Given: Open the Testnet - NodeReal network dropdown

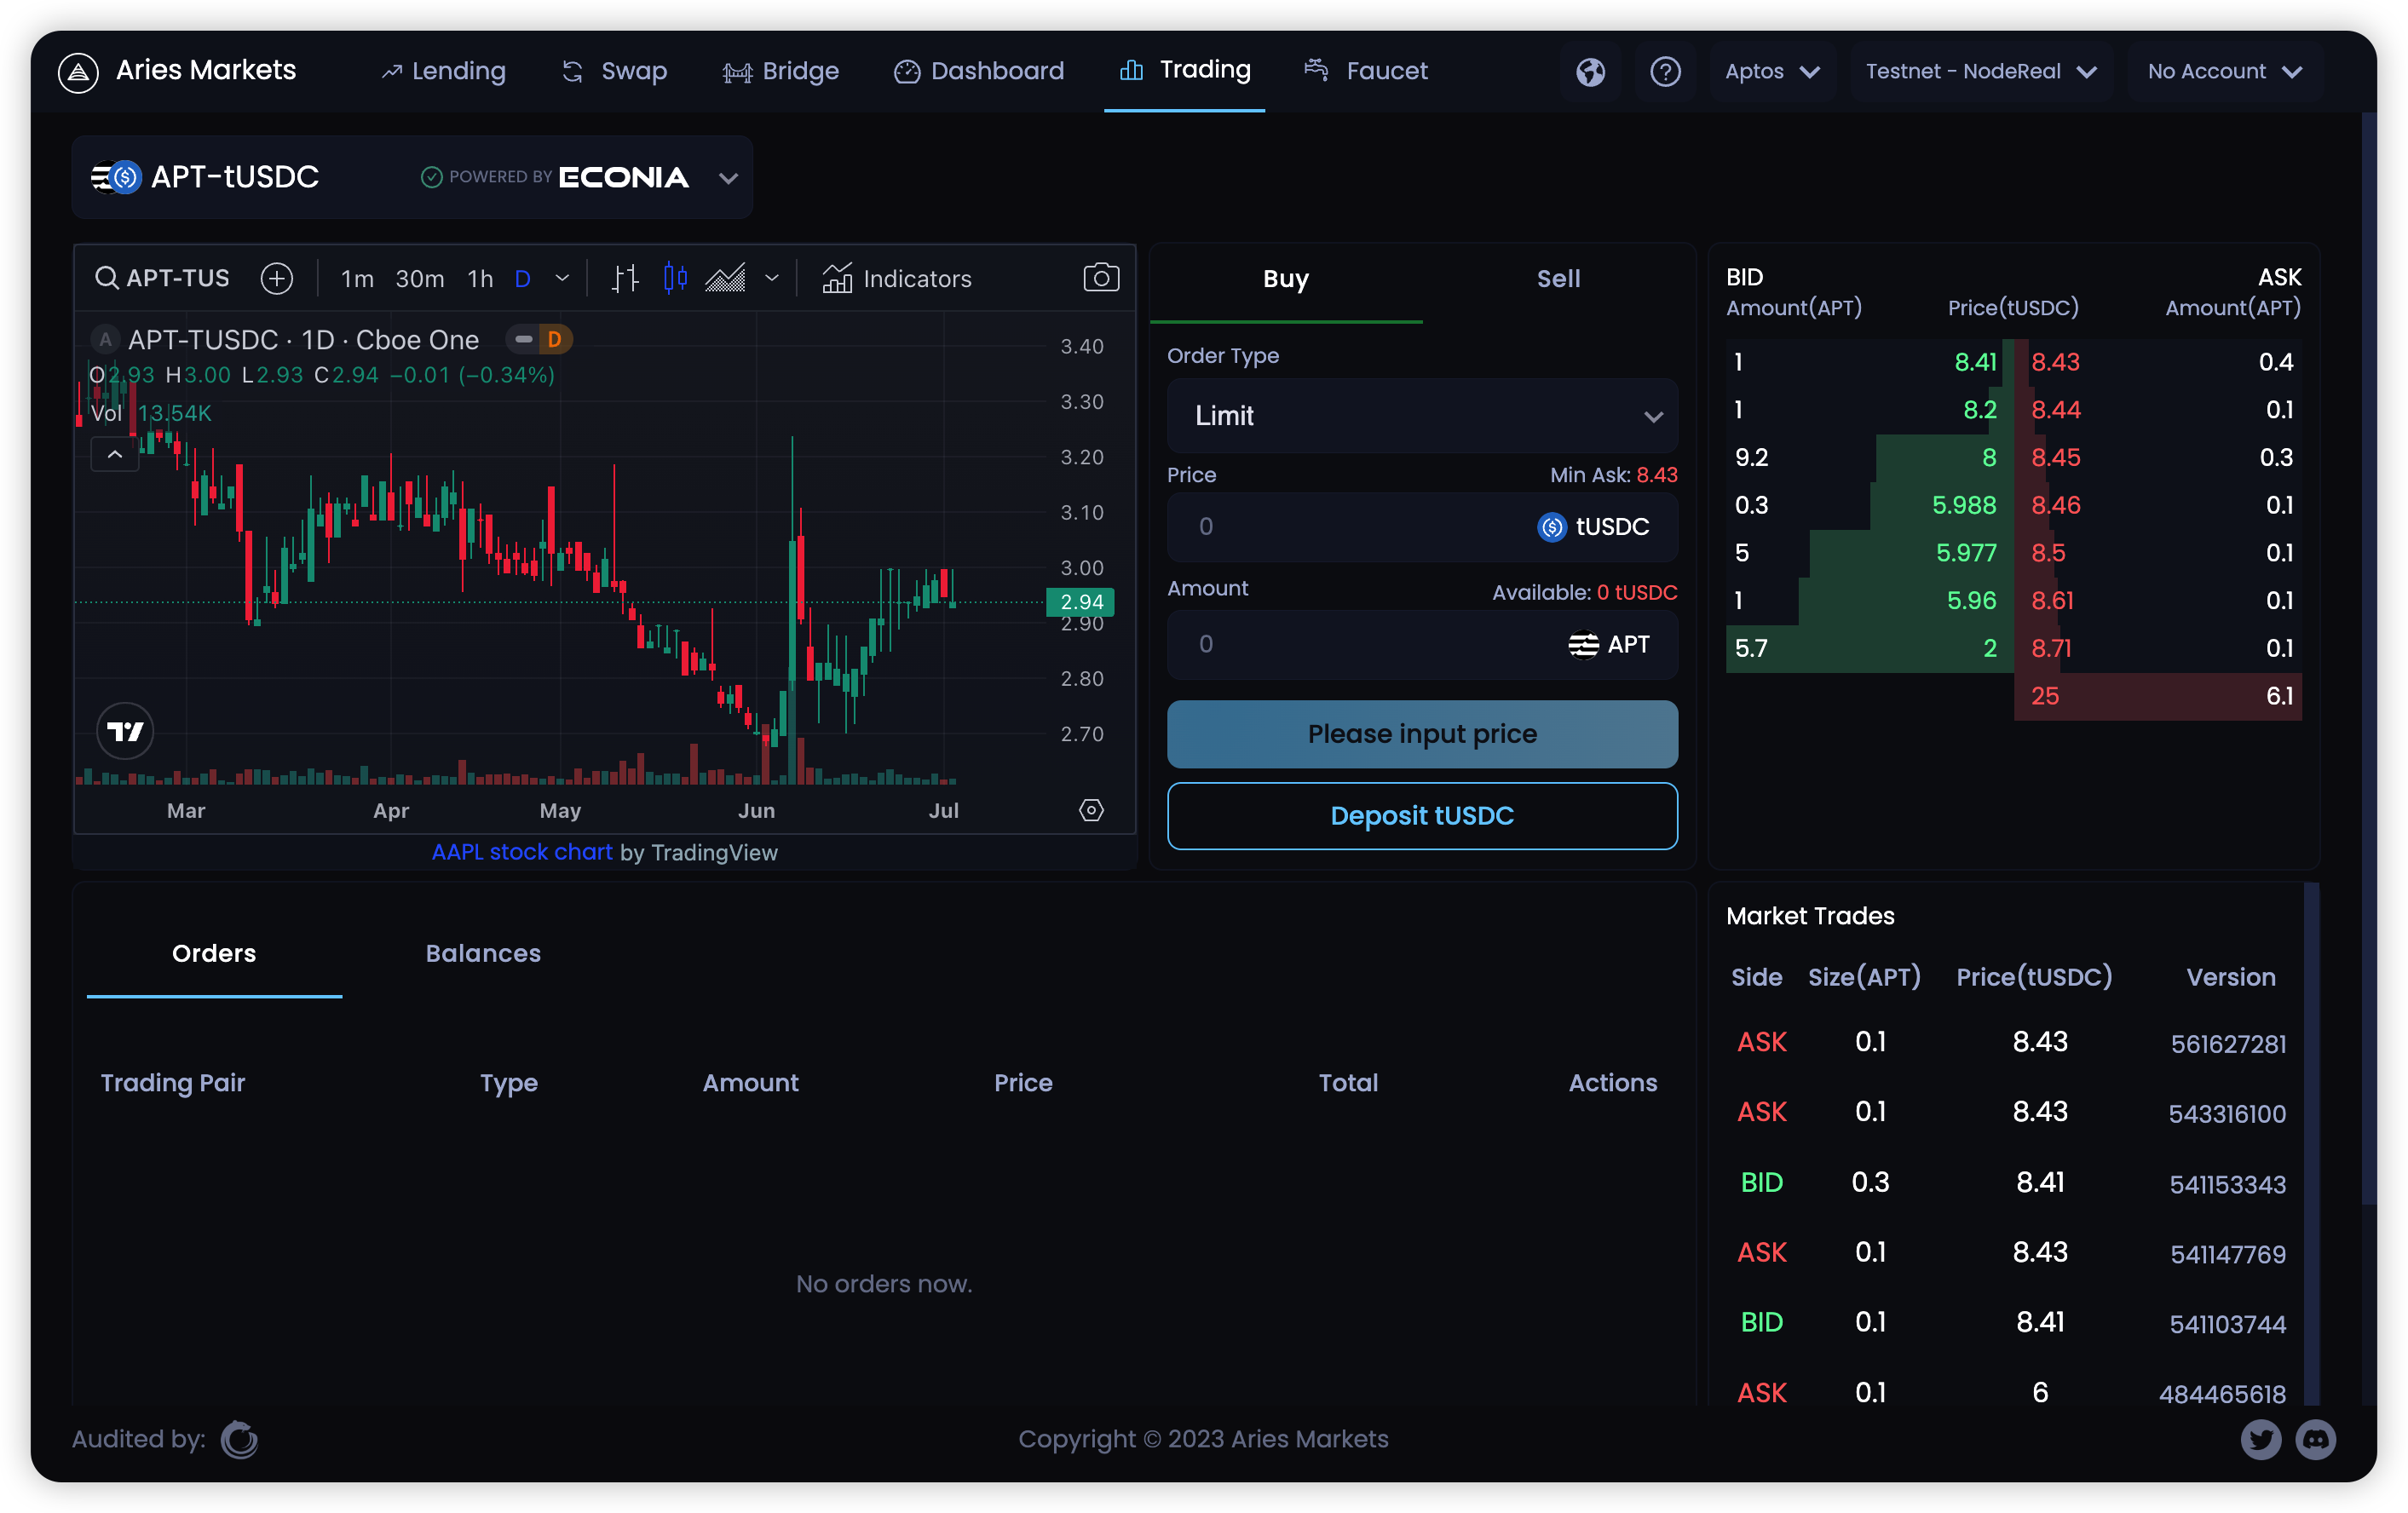Looking at the screenshot, I should 1980,72.
